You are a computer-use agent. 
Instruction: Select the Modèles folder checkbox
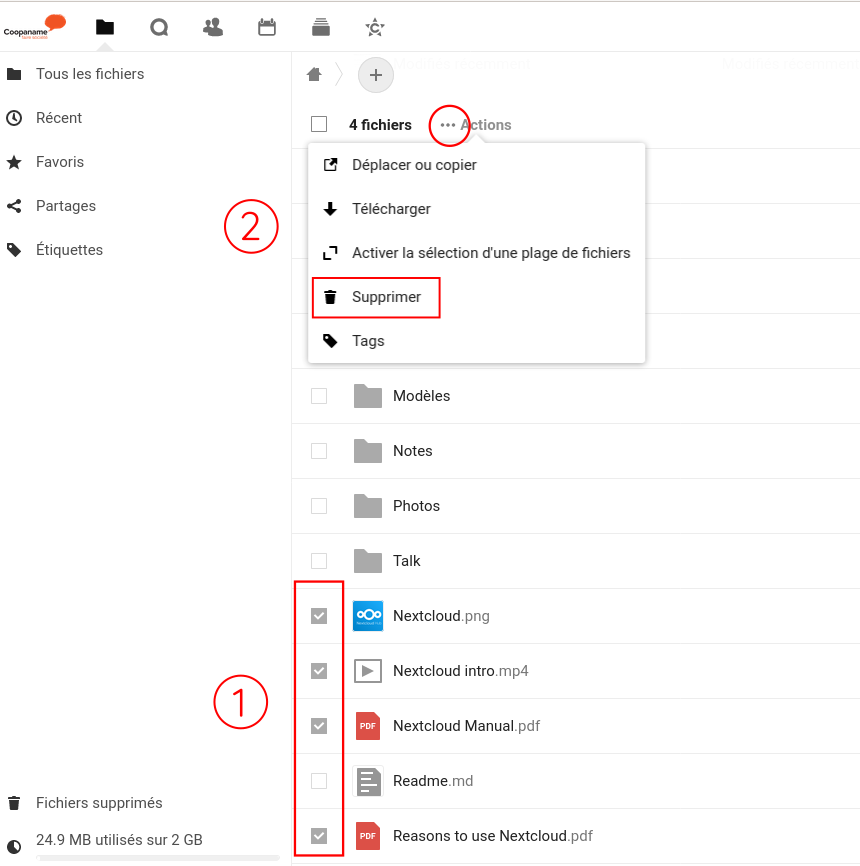point(319,396)
